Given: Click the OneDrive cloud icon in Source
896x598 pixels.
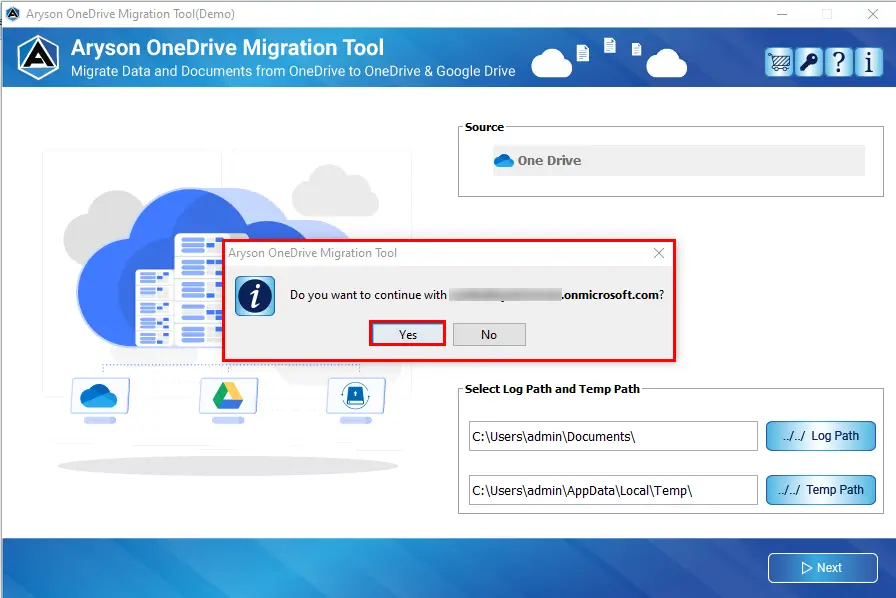Looking at the screenshot, I should coord(503,161).
